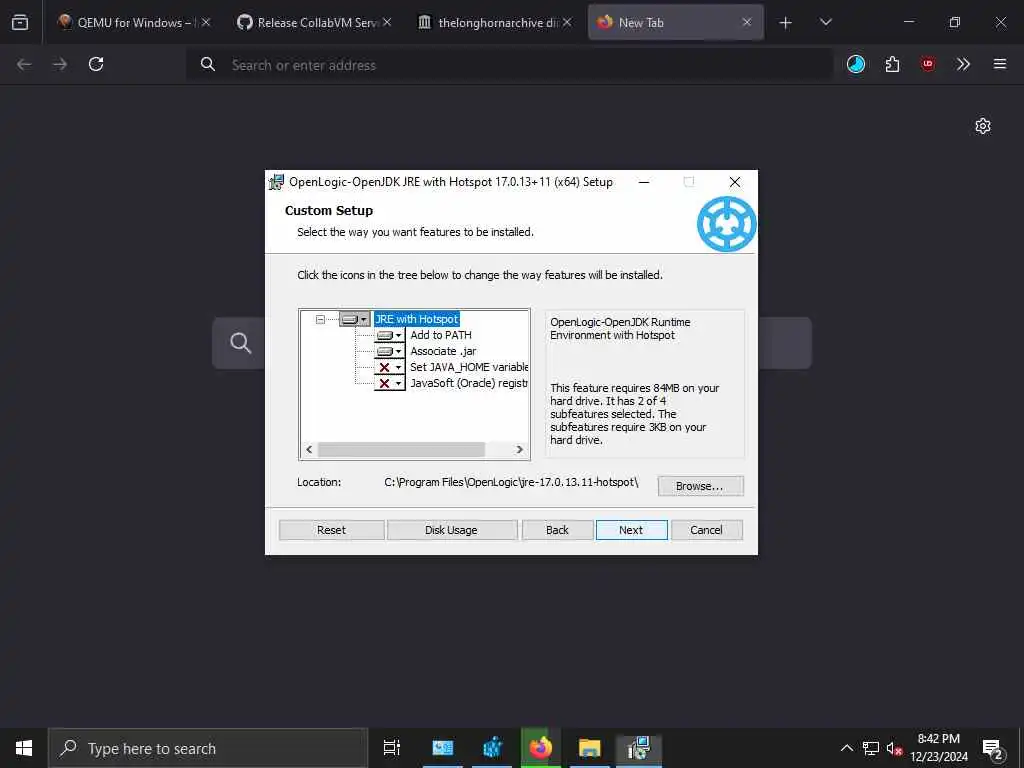Open install option dropdown for Associate .jar
Screen dimensions: 1024x768
[389, 351]
